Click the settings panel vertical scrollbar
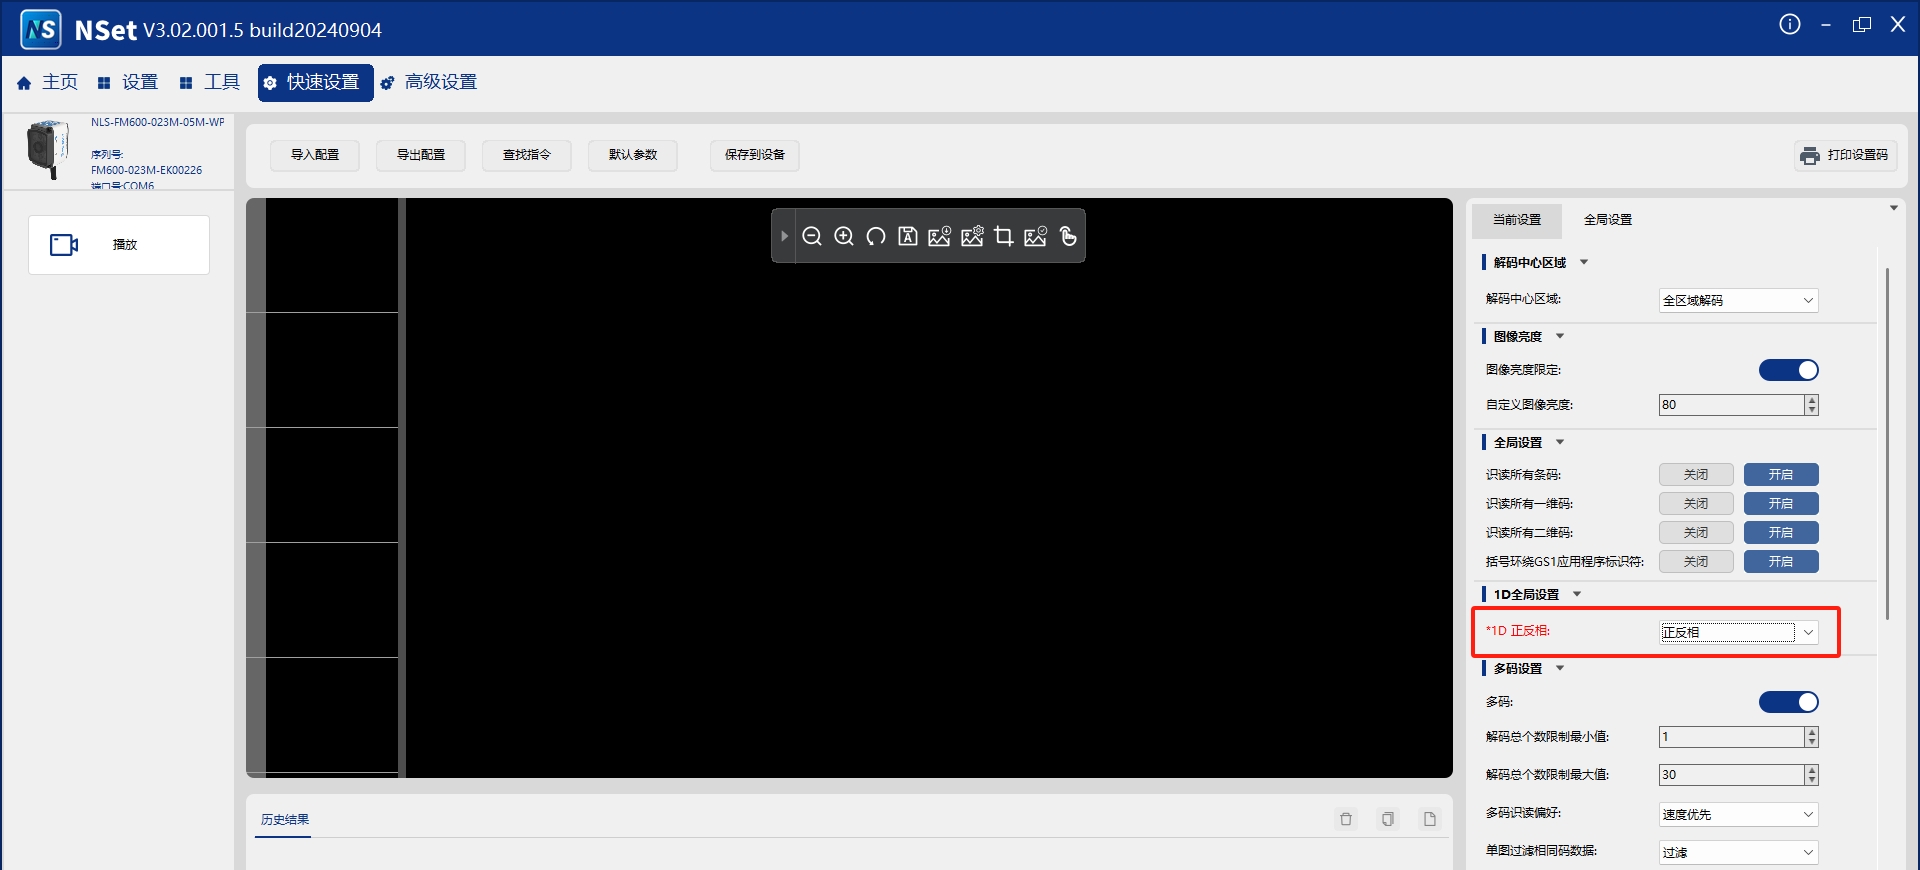1920x870 pixels. pos(1887,444)
